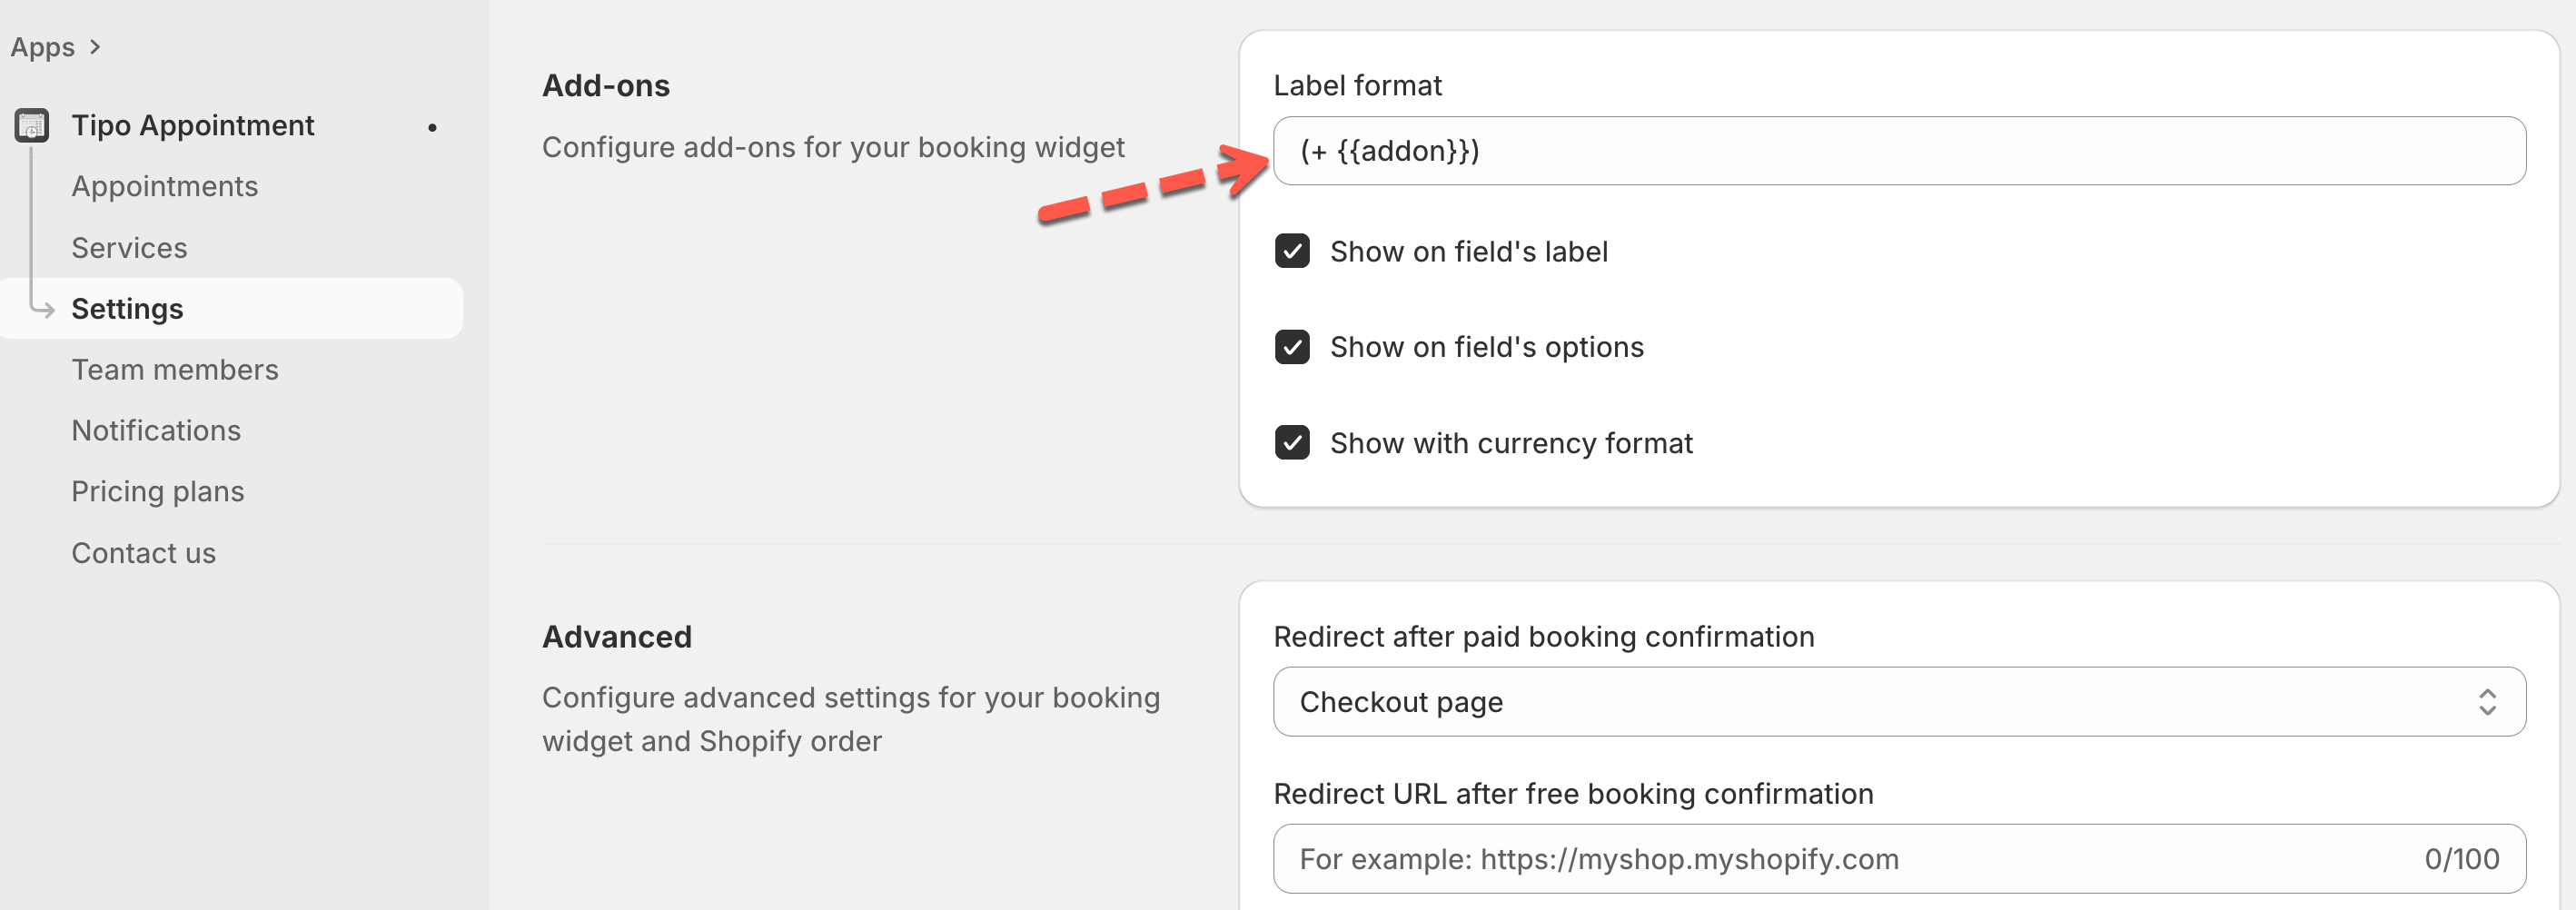Click the pin dot beside Tipo Appointment

(432, 127)
